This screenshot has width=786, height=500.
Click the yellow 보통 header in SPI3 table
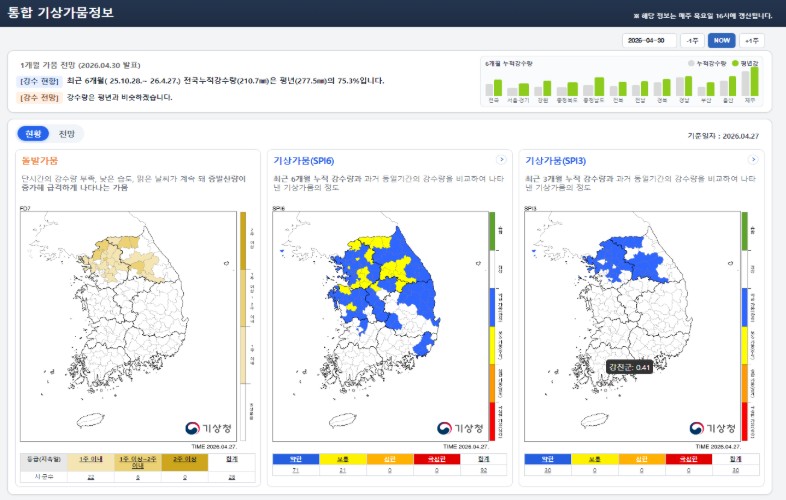point(595,459)
